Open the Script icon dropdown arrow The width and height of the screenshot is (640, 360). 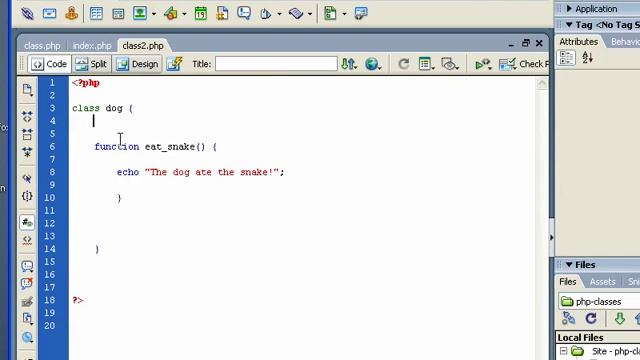(x=310, y=14)
